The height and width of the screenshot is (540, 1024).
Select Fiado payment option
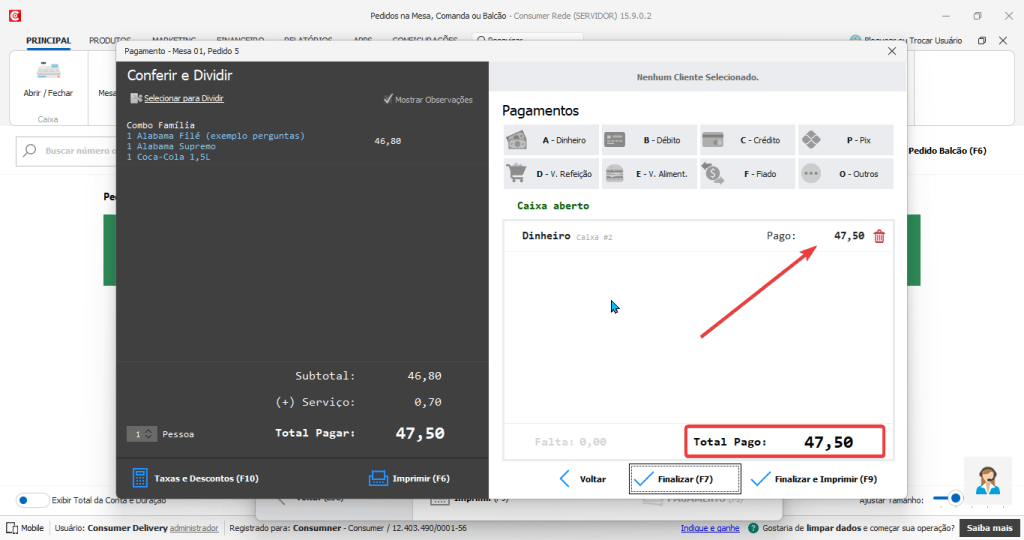pos(746,174)
